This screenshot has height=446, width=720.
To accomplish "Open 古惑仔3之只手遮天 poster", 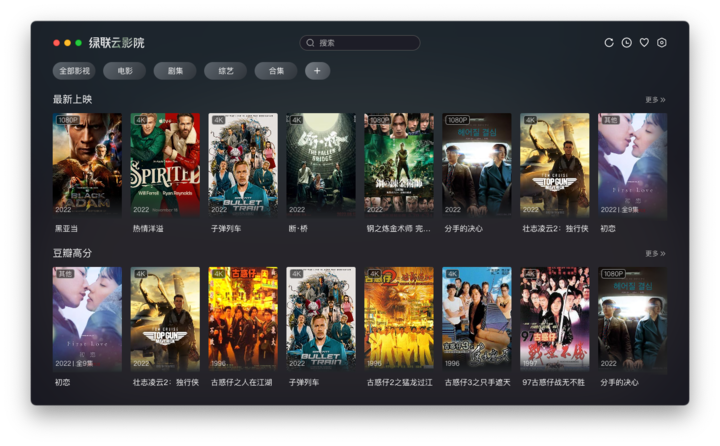I will click(x=477, y=319).
